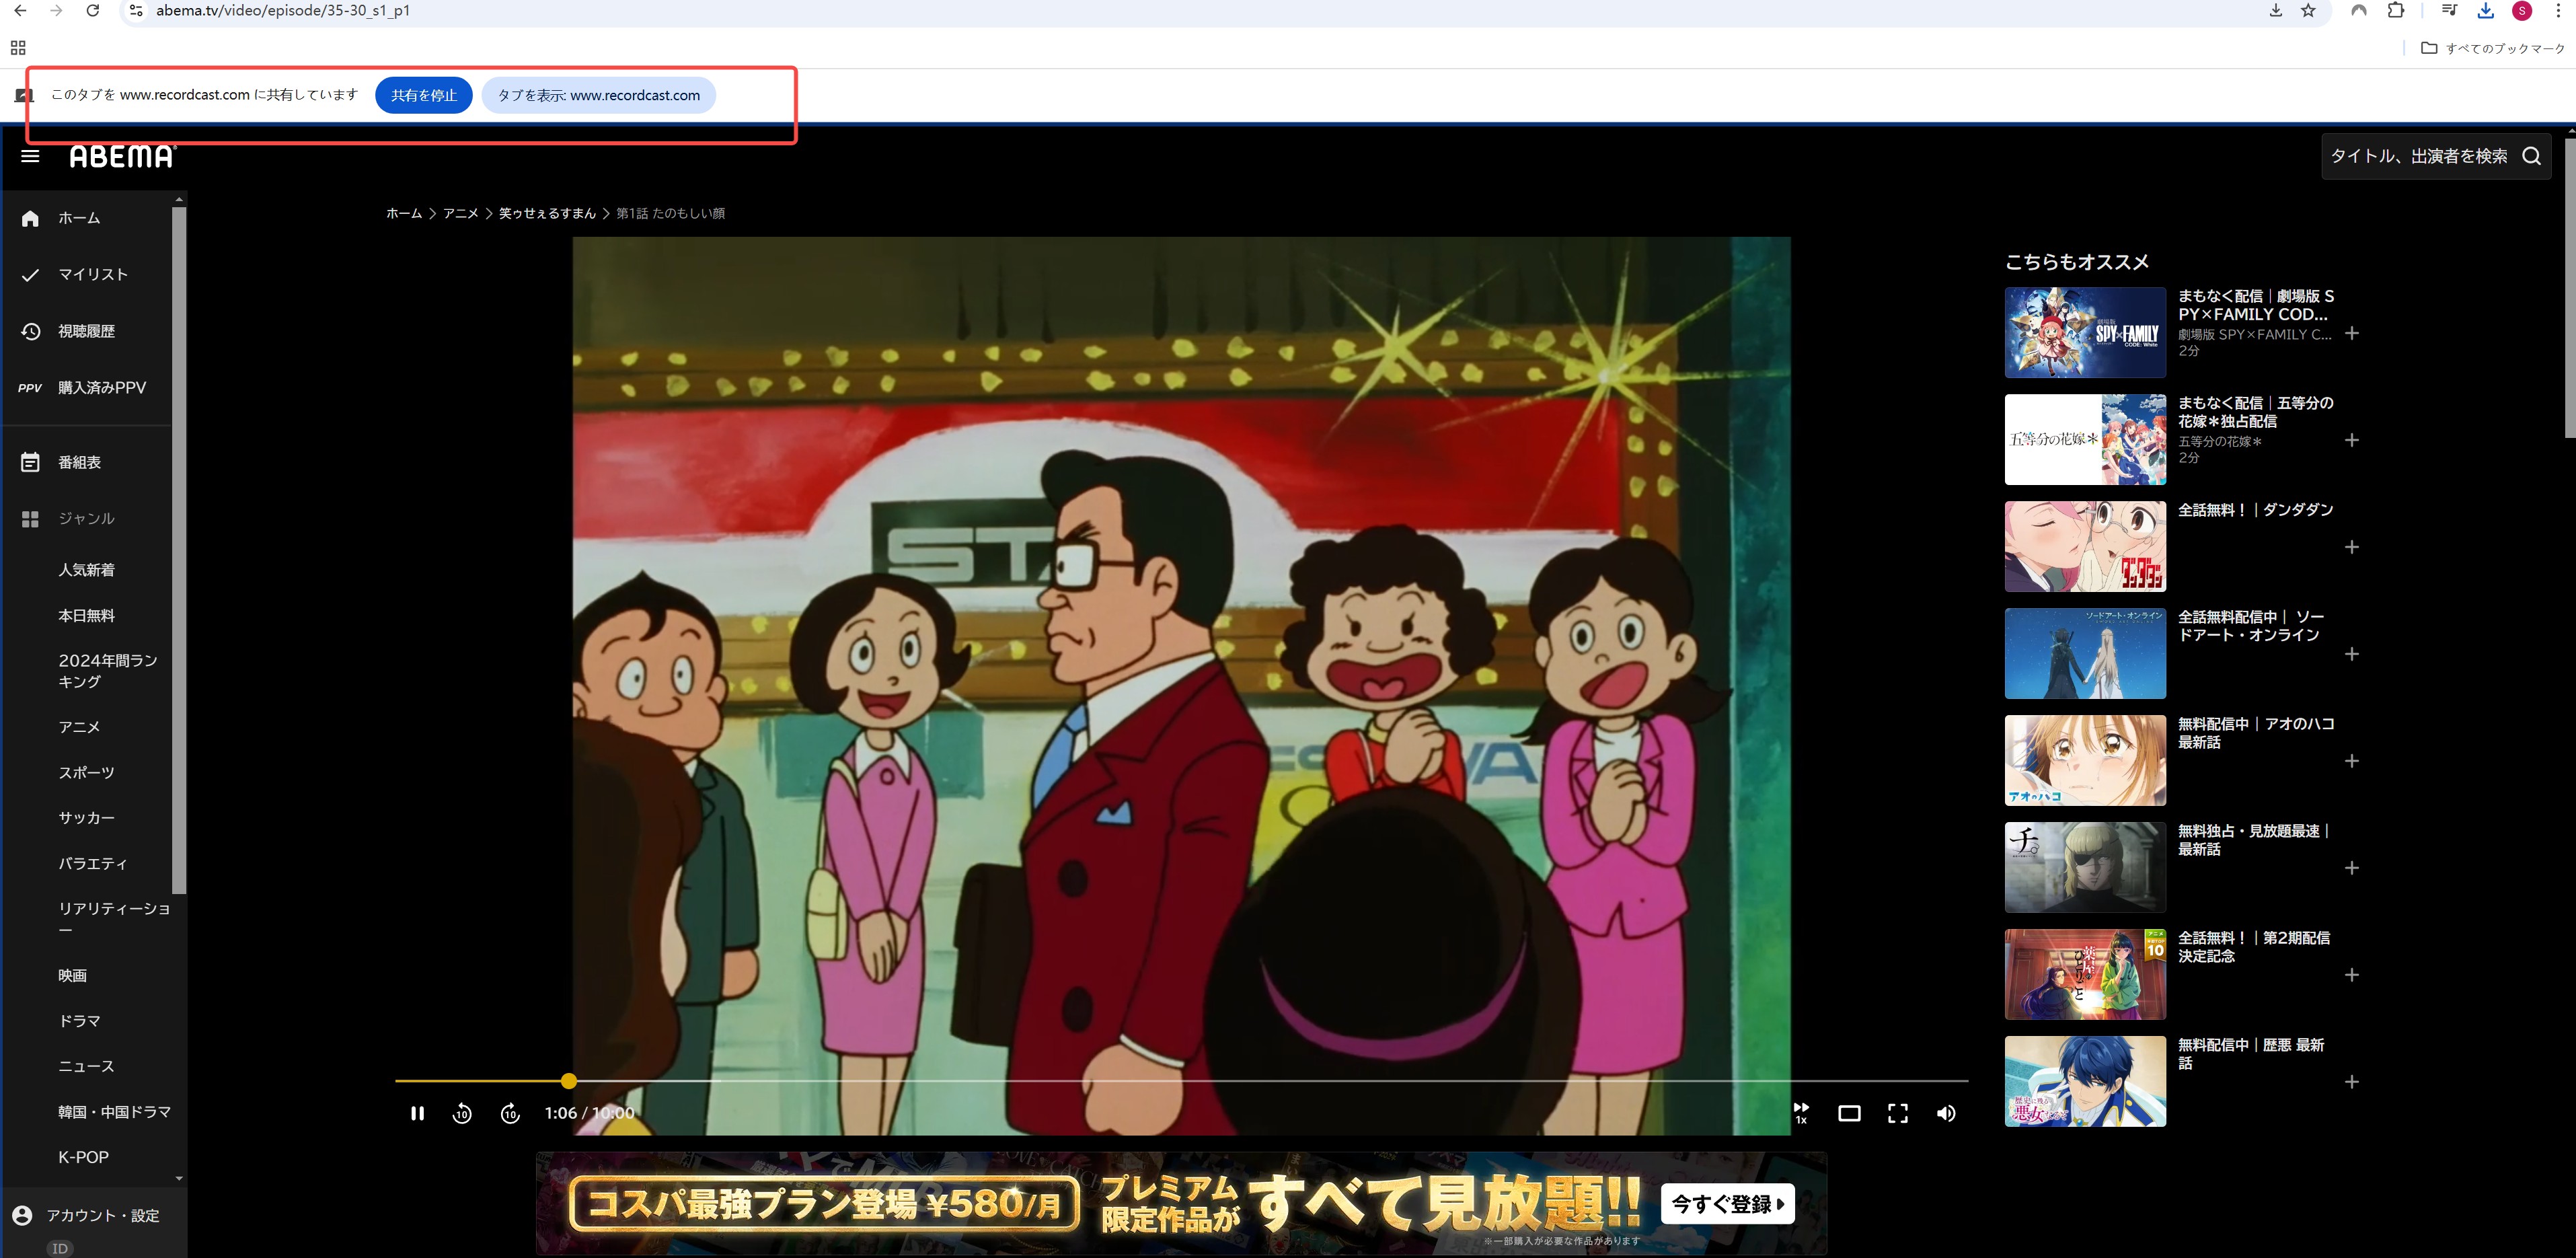2576x1258 pixels.
Task: Select 本日無料 genre
Action: tap(86, 616)
